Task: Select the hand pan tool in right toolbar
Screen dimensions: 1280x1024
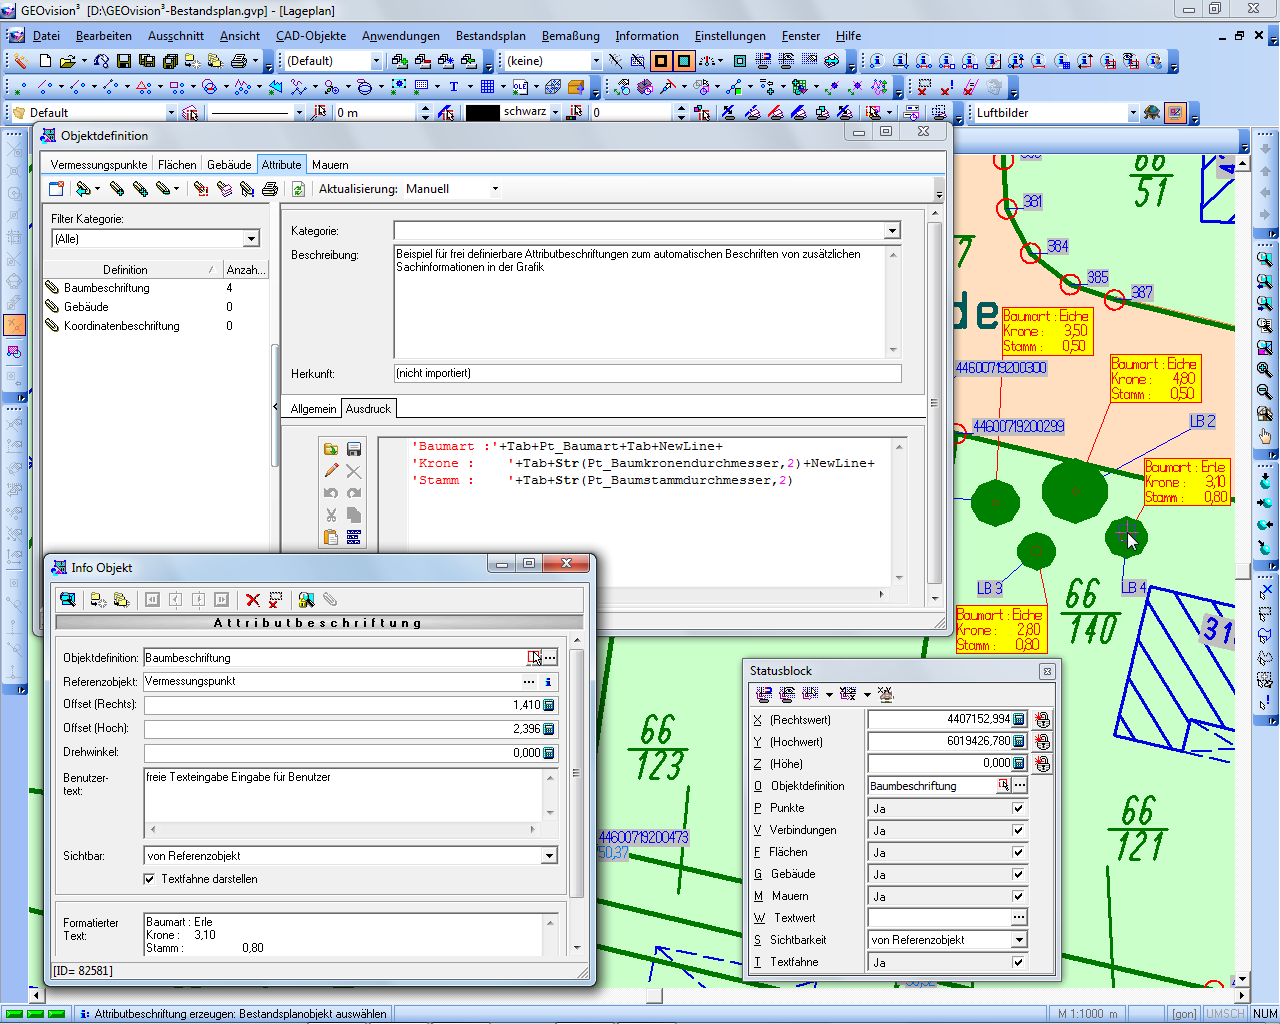Action: pos(1265,436)
